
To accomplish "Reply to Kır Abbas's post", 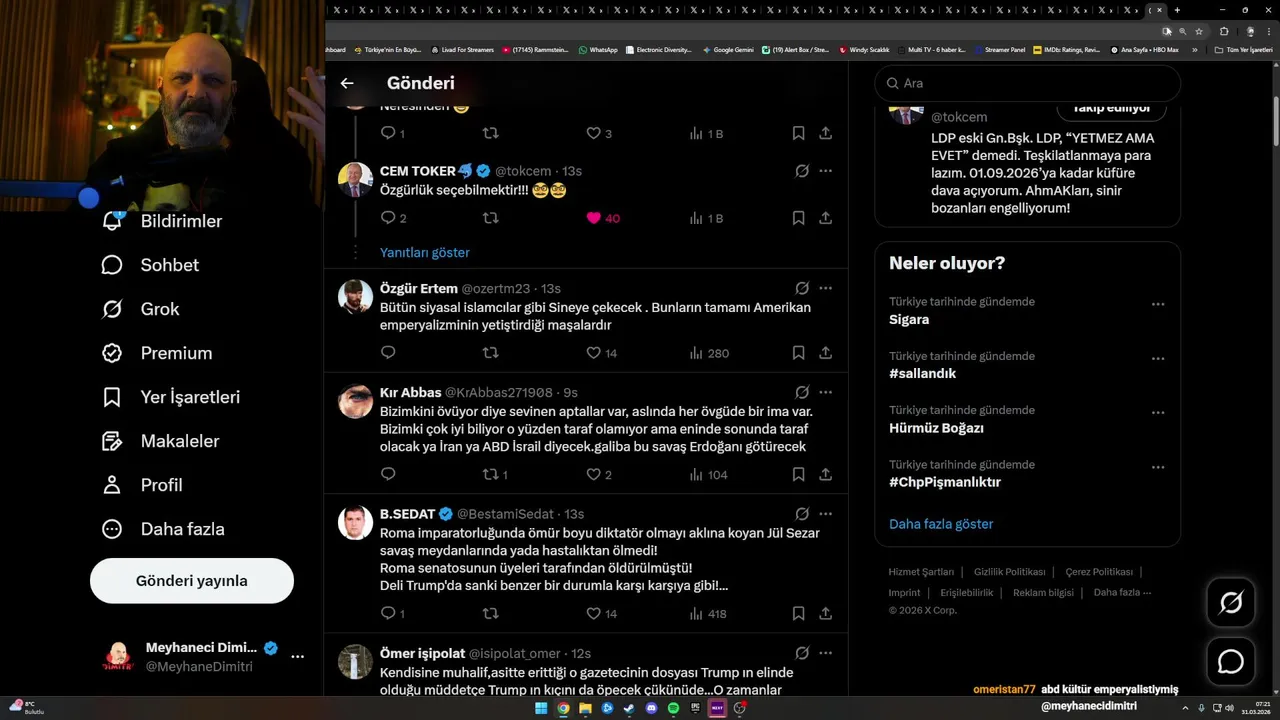I will 388,475.
